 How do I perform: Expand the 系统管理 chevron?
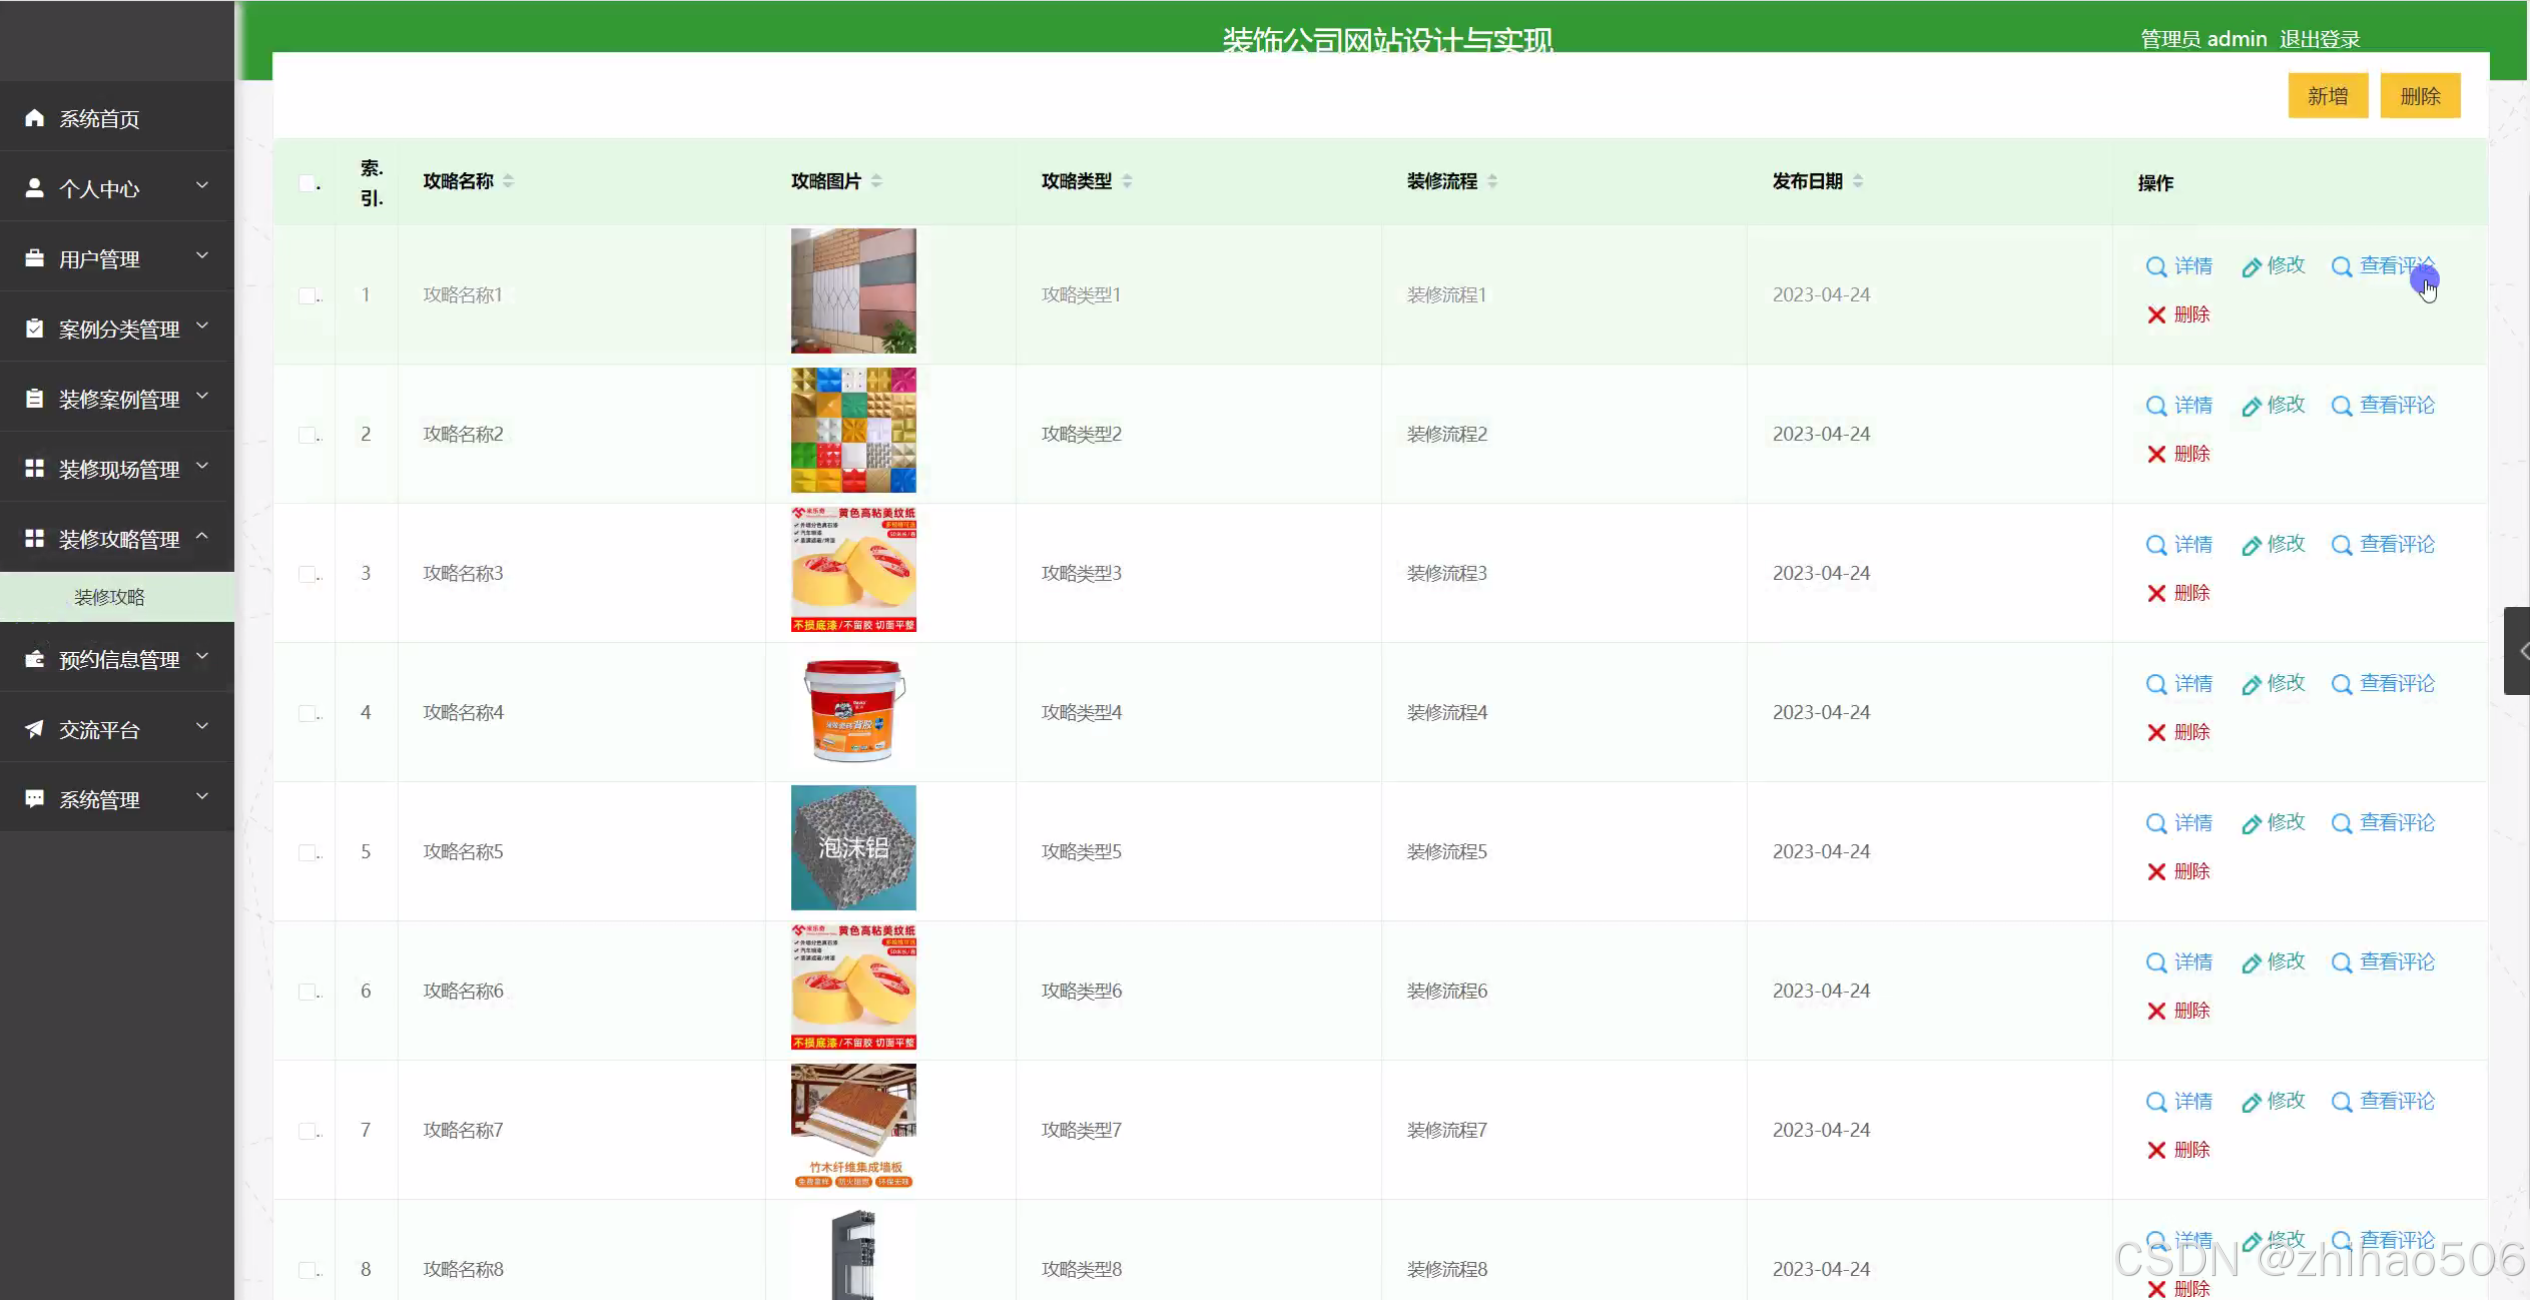(x=202, y=797)
